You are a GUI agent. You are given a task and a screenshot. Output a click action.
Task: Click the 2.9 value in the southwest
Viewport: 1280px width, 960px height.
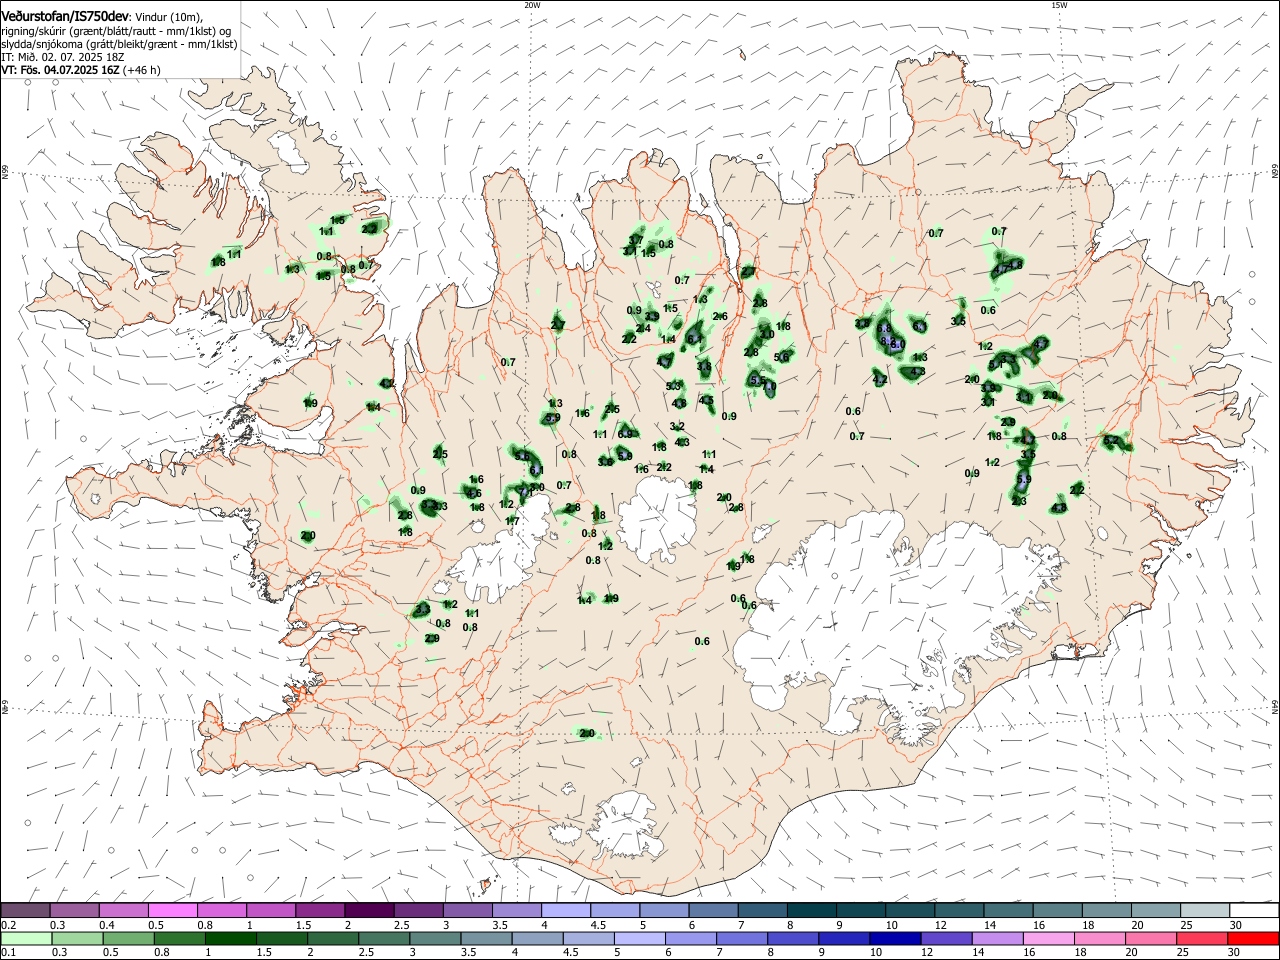coord(432,639)
